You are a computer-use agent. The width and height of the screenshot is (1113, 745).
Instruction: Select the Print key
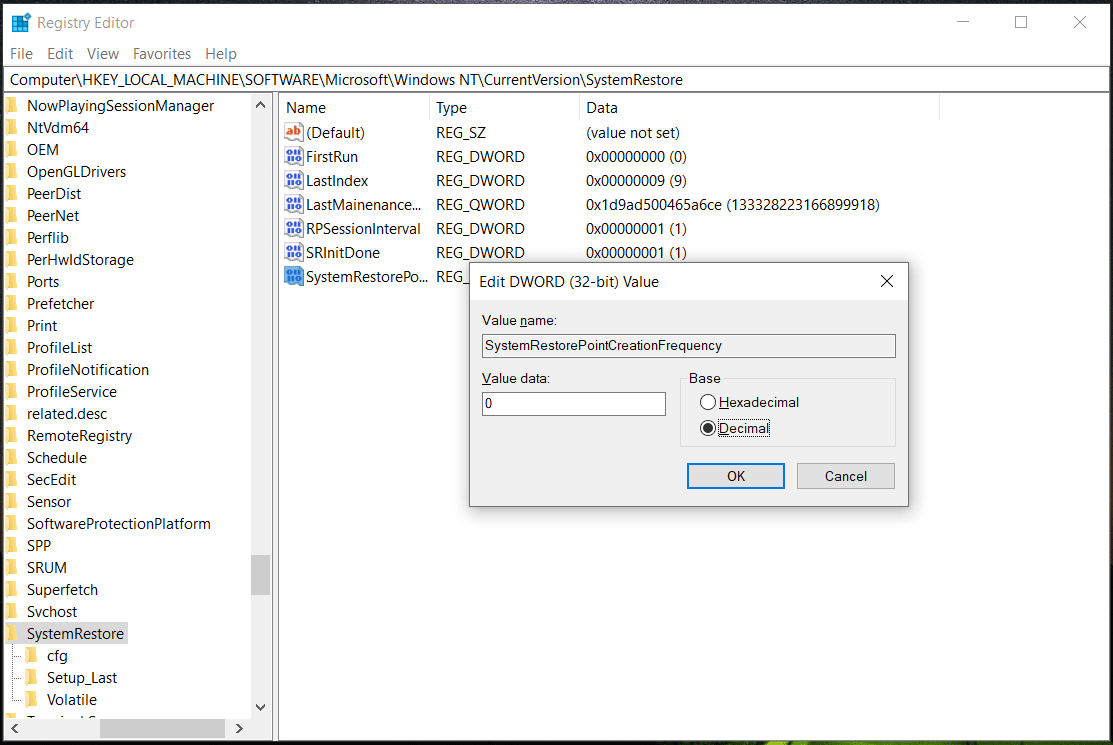click(42, 326)
